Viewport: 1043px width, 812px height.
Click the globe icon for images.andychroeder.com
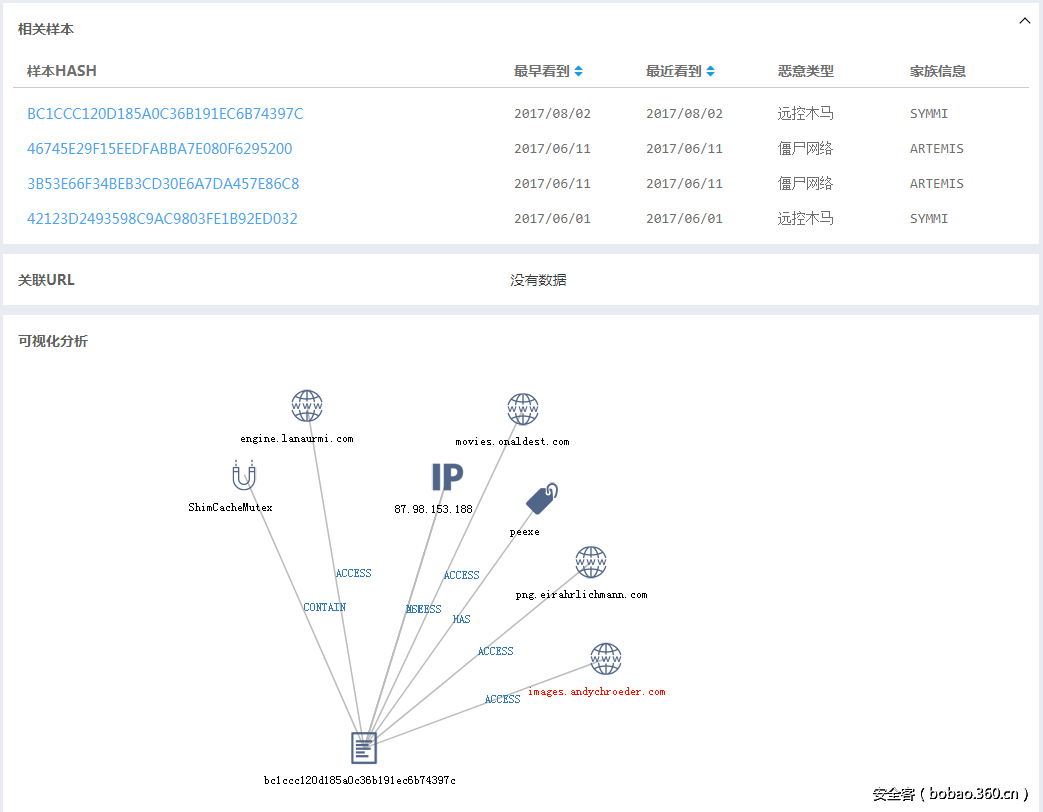pyautogui.click(x=606, y=659)
